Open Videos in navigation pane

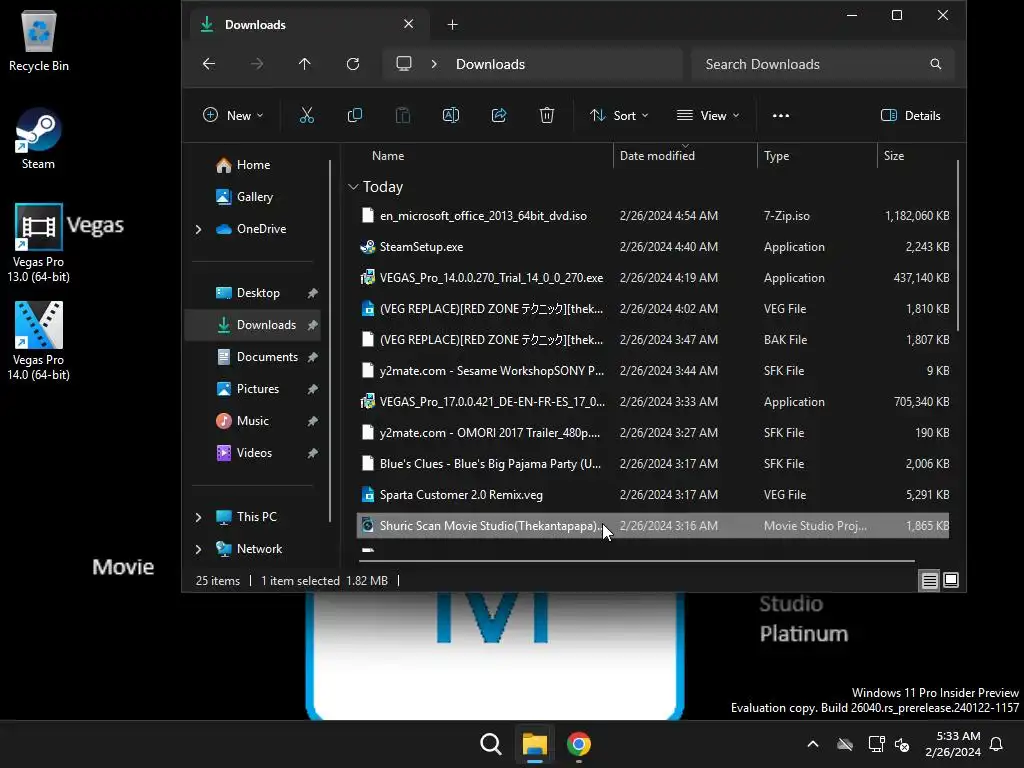pyautogui.click(x=244, y=453)
